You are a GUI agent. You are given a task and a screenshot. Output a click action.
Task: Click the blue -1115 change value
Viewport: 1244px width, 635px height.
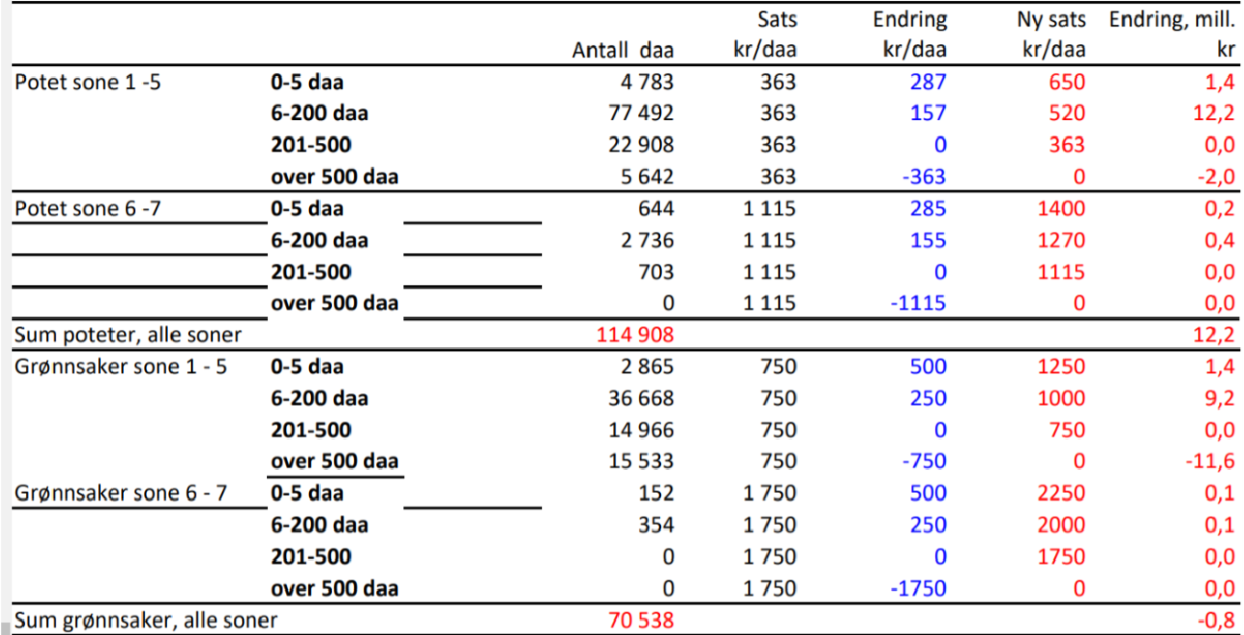(917, 303)
